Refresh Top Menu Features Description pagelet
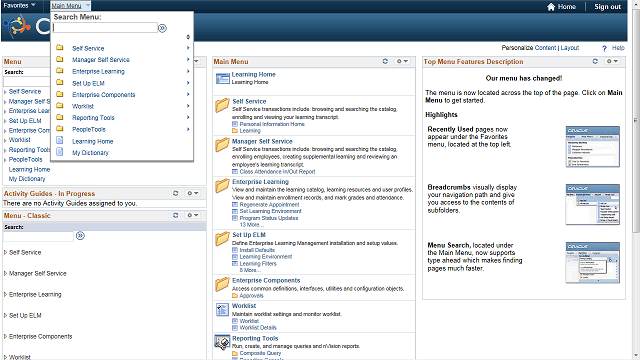This screenshot has height=360, width=640. 595,61
